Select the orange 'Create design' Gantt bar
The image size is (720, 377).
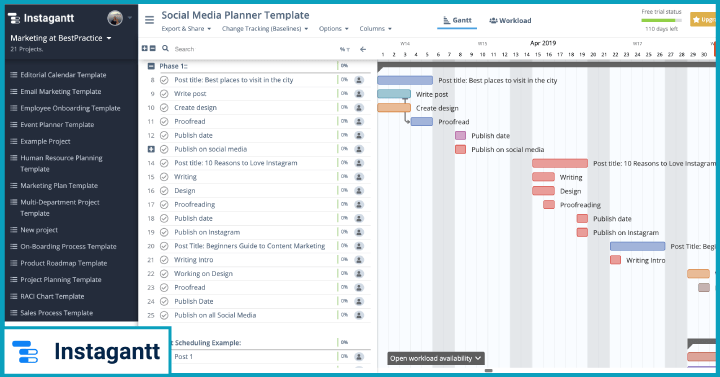click(x=394, y=108)
